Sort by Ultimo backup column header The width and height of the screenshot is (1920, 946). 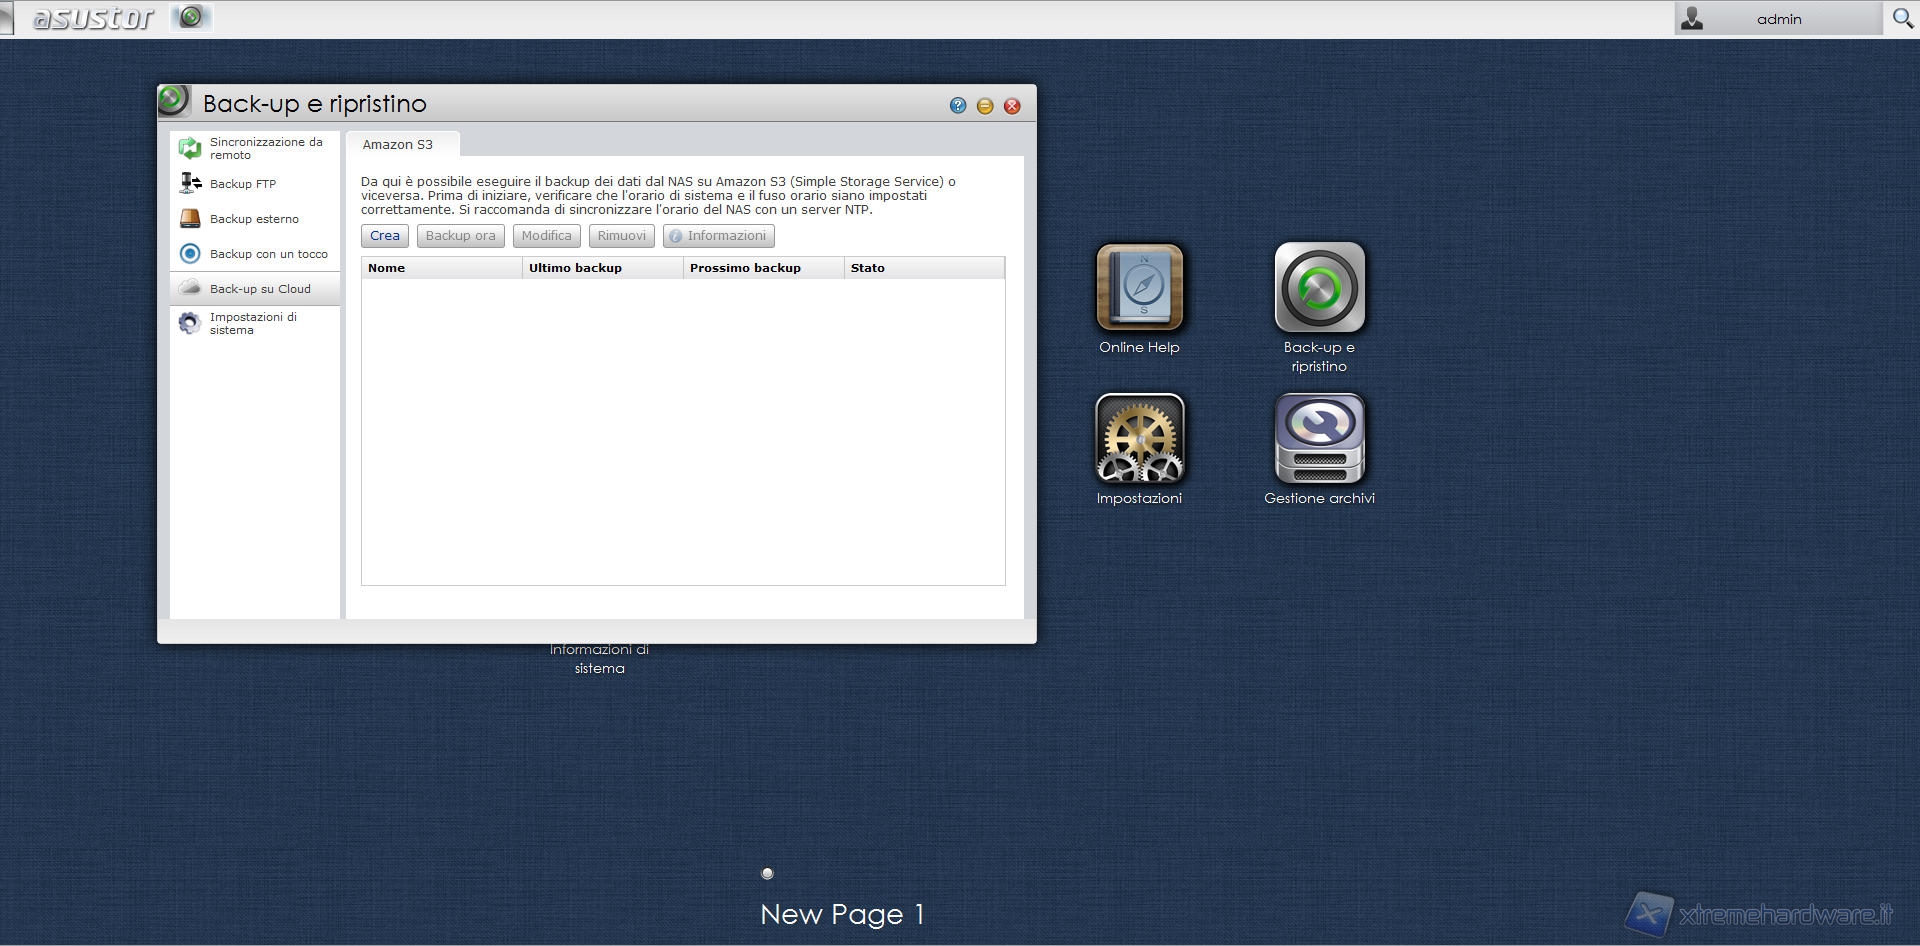click(x=601, y=268)
